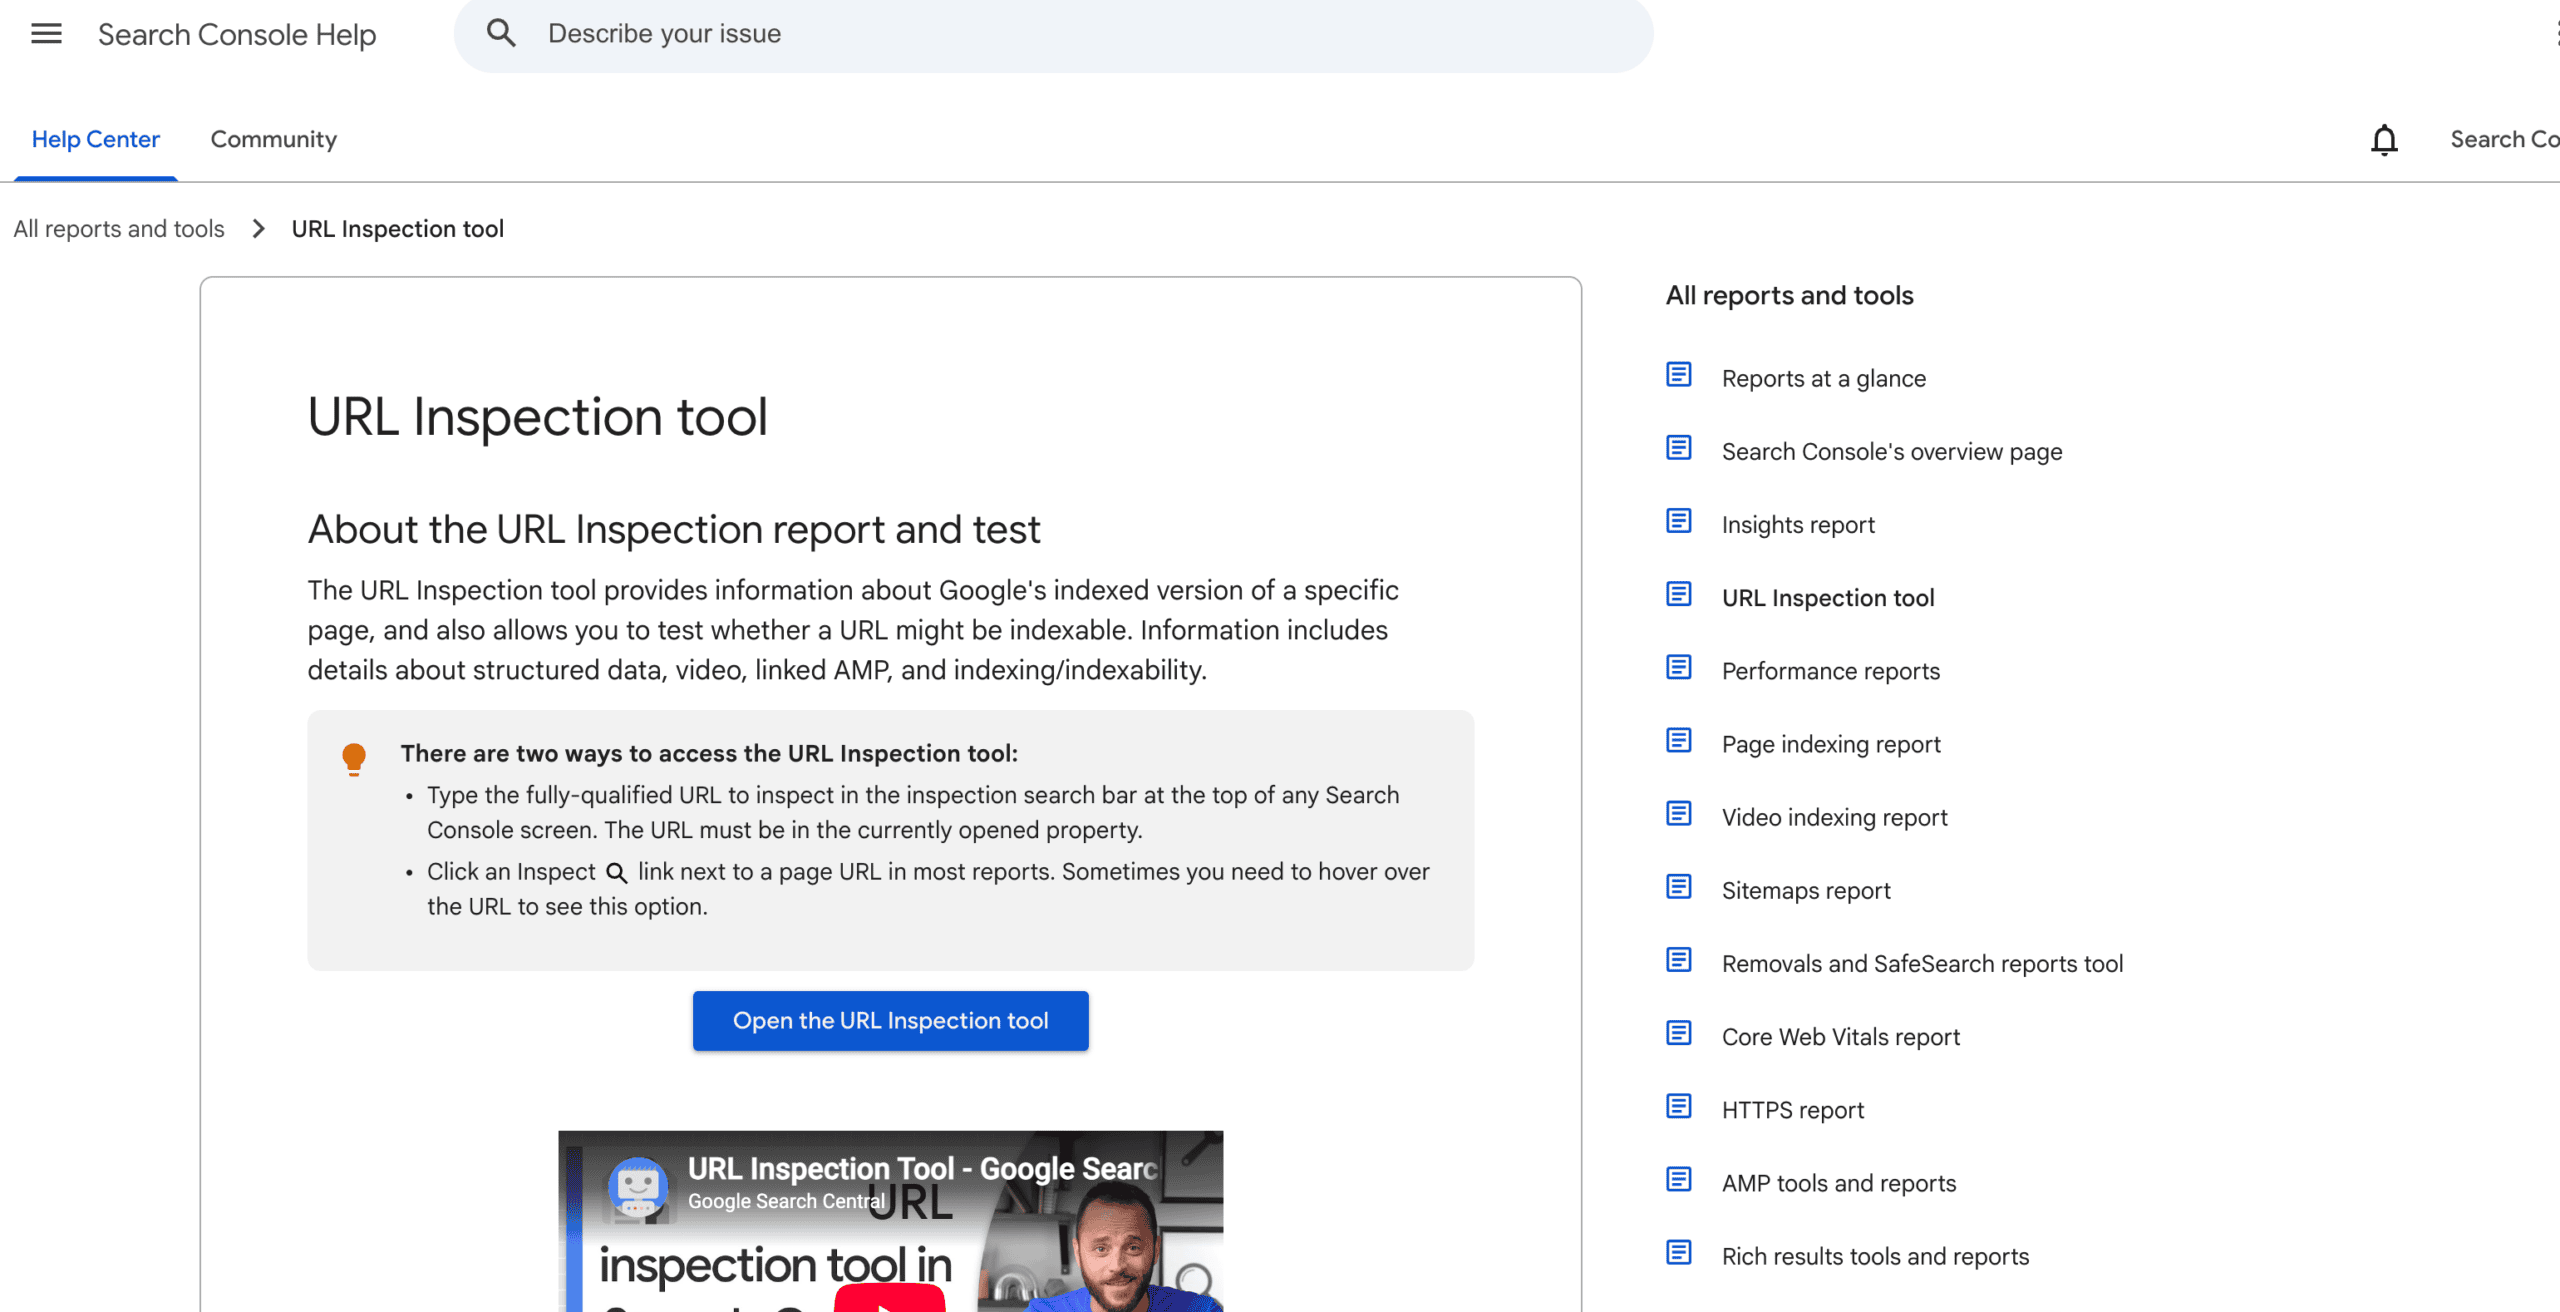Click document icon beside AMP tools and reports
This screenshot has width=2560, height=1312.
pos(1679,1179)
